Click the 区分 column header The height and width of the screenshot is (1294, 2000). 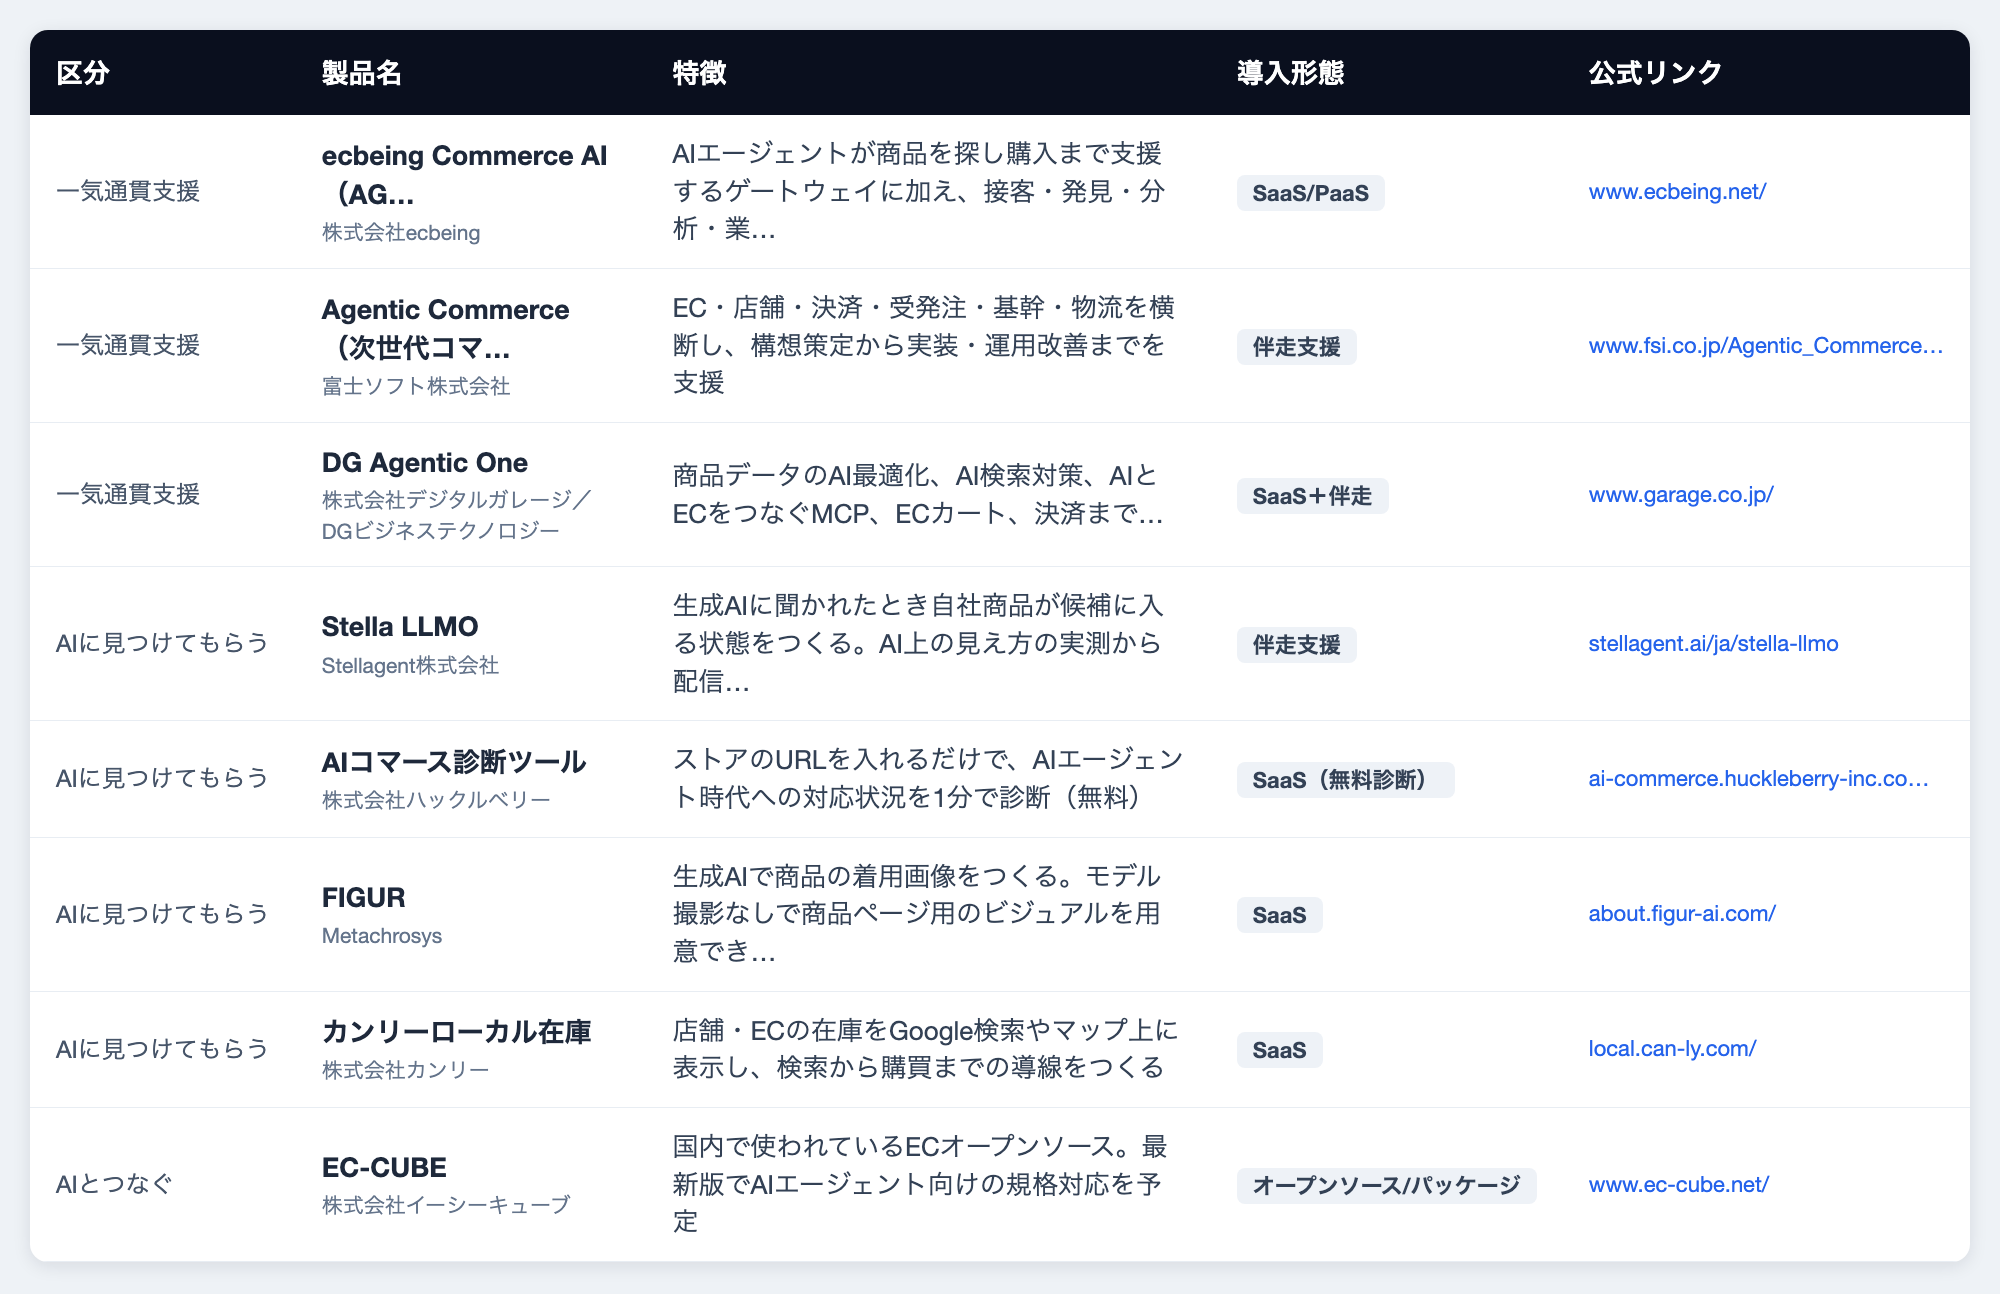click(x=83, y=73)
